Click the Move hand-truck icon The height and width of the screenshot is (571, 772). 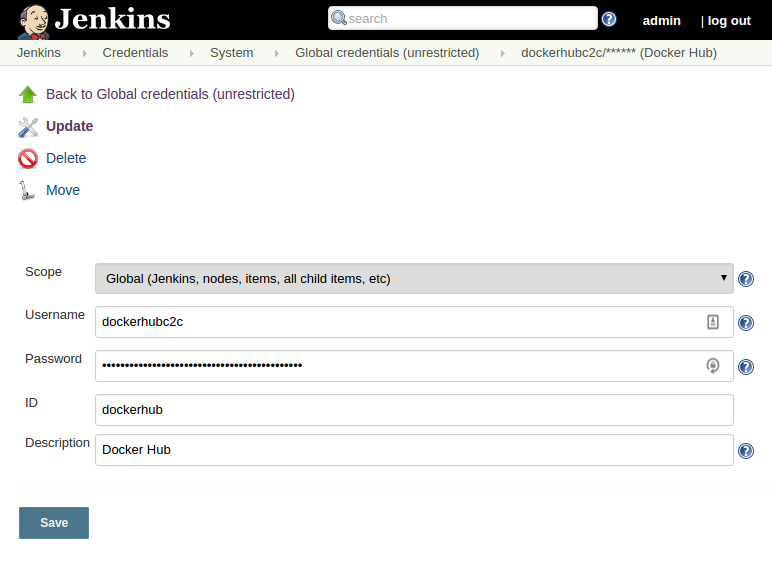pos(28,191)
